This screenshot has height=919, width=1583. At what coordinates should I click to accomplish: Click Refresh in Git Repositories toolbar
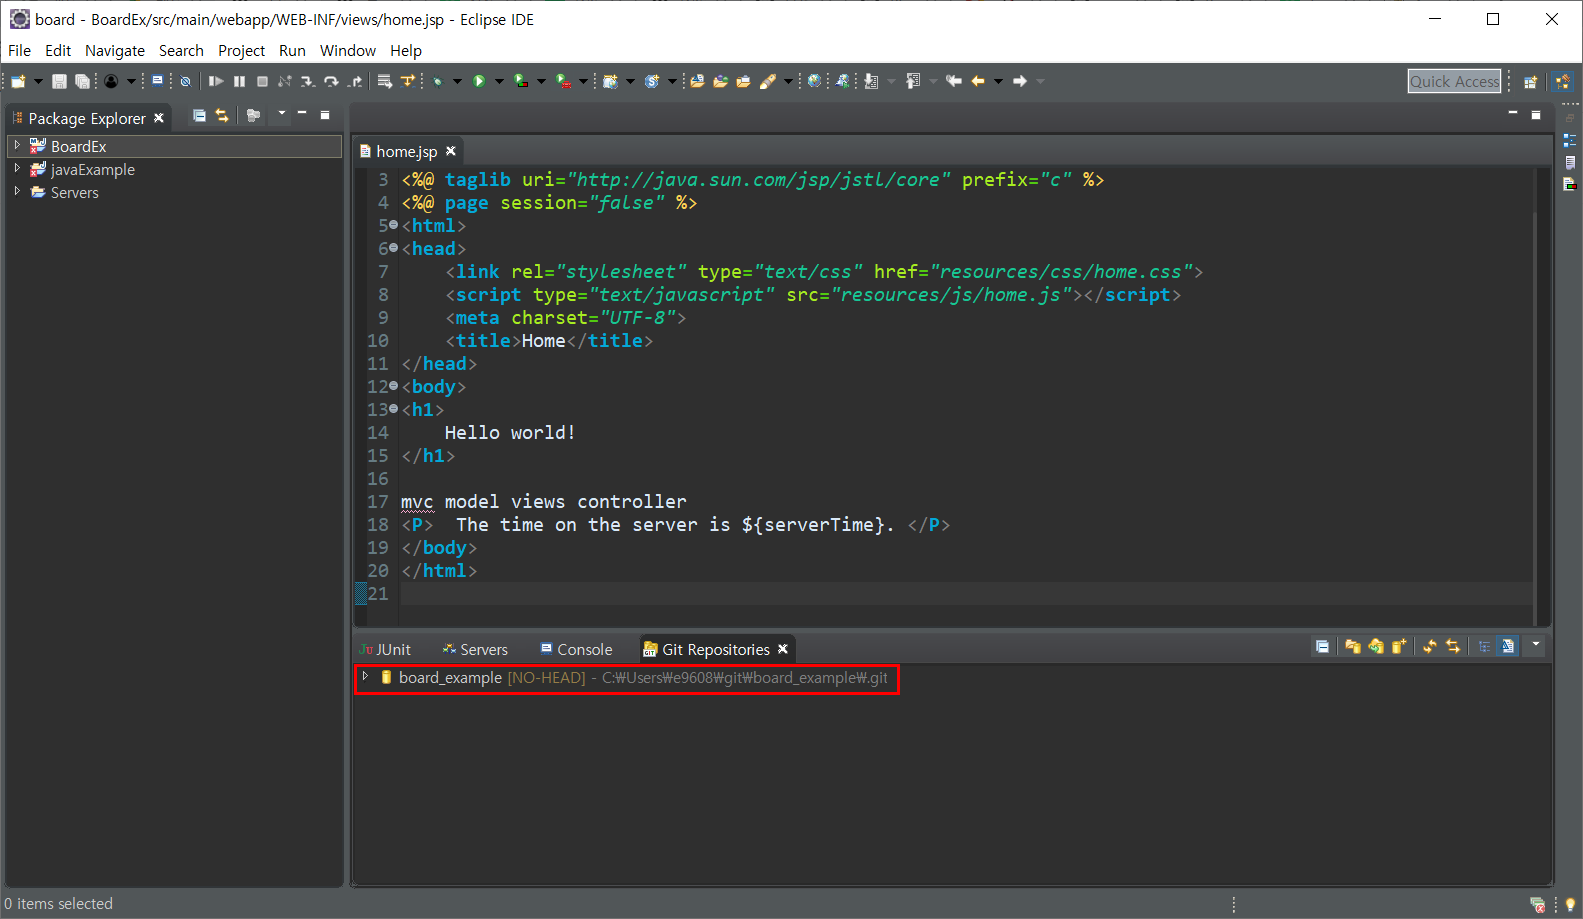tap(1430, 647)
